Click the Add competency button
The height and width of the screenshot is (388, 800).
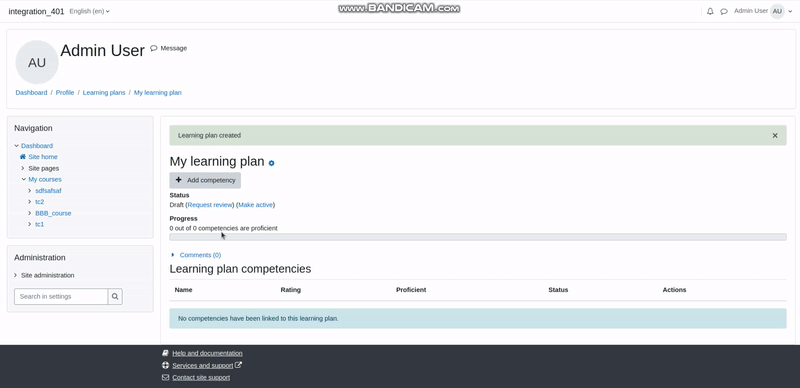(x=205, y=180)
